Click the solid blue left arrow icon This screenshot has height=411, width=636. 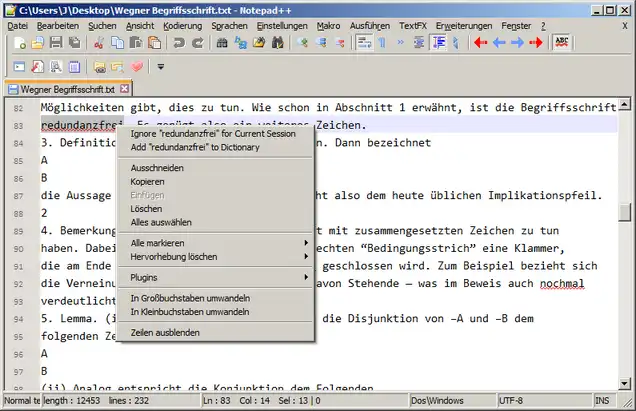[499, 43]
